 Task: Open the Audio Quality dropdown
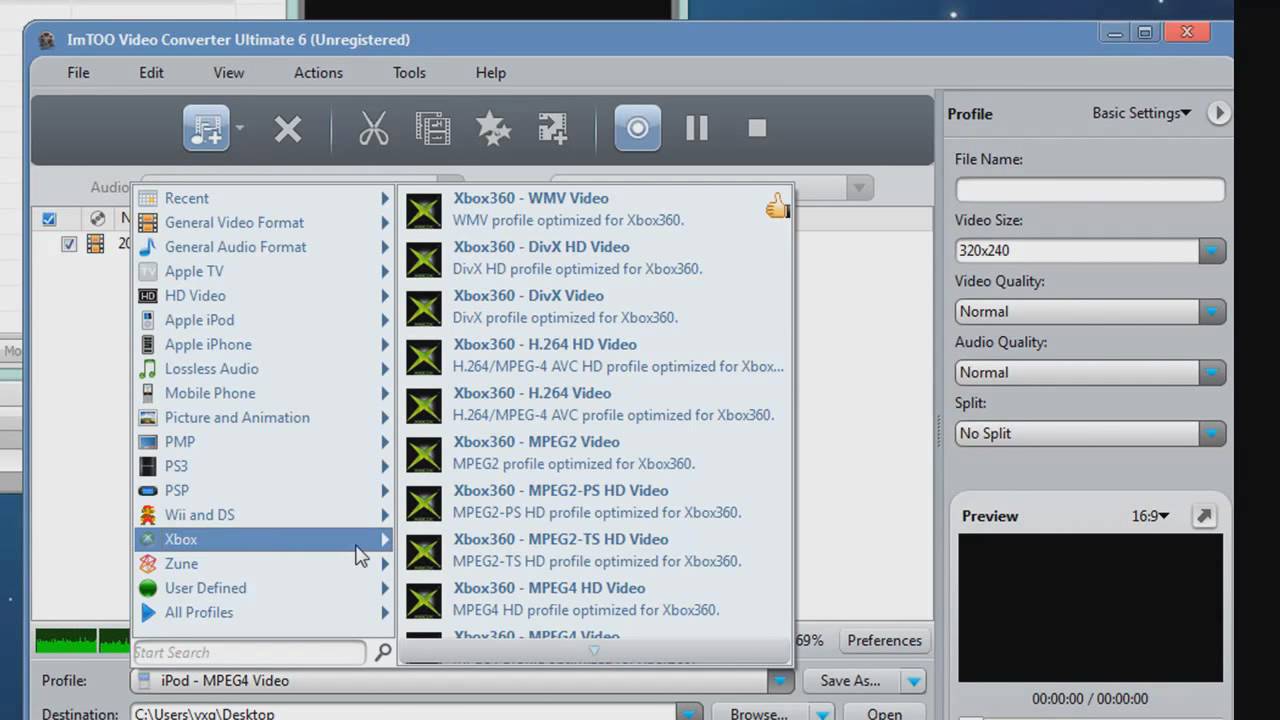point(1212,372)
